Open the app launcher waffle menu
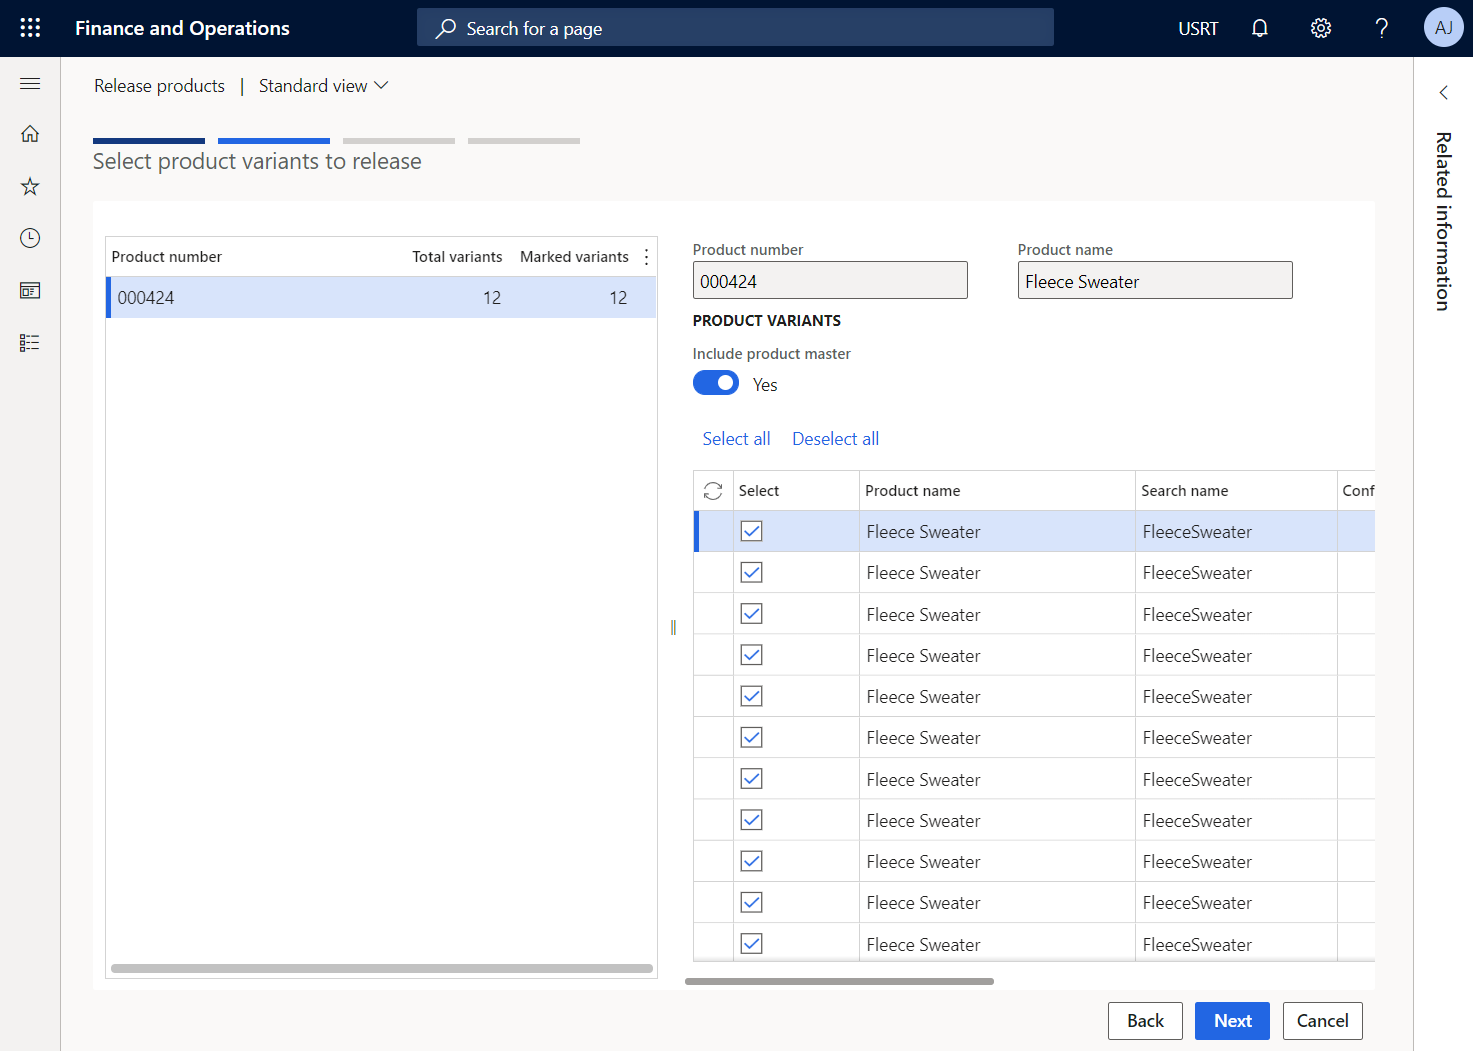The image size is (1473, 1051). tap(30, 28)
